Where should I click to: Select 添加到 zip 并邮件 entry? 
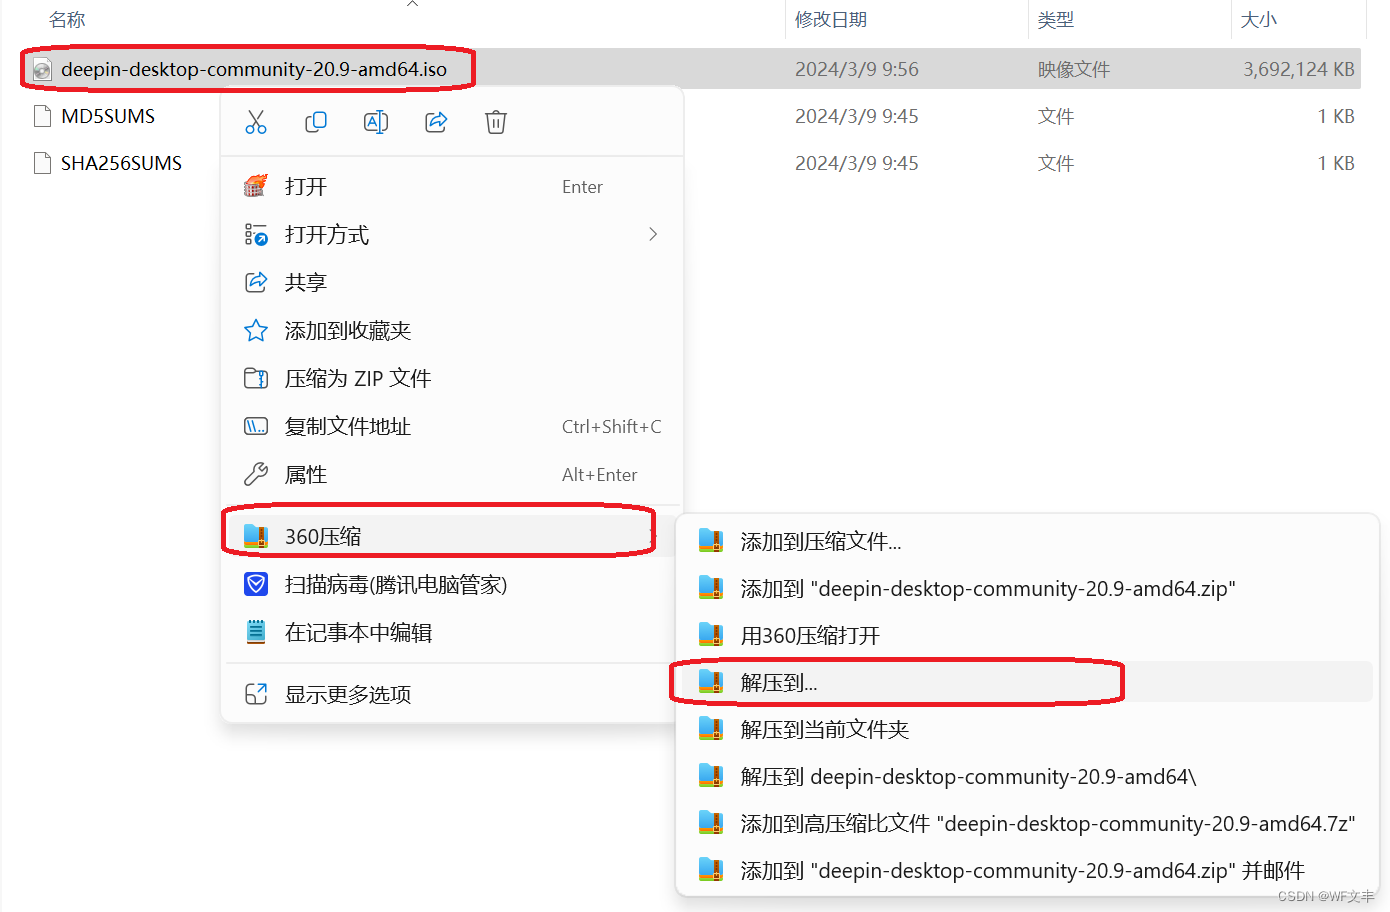[1027, 871]
